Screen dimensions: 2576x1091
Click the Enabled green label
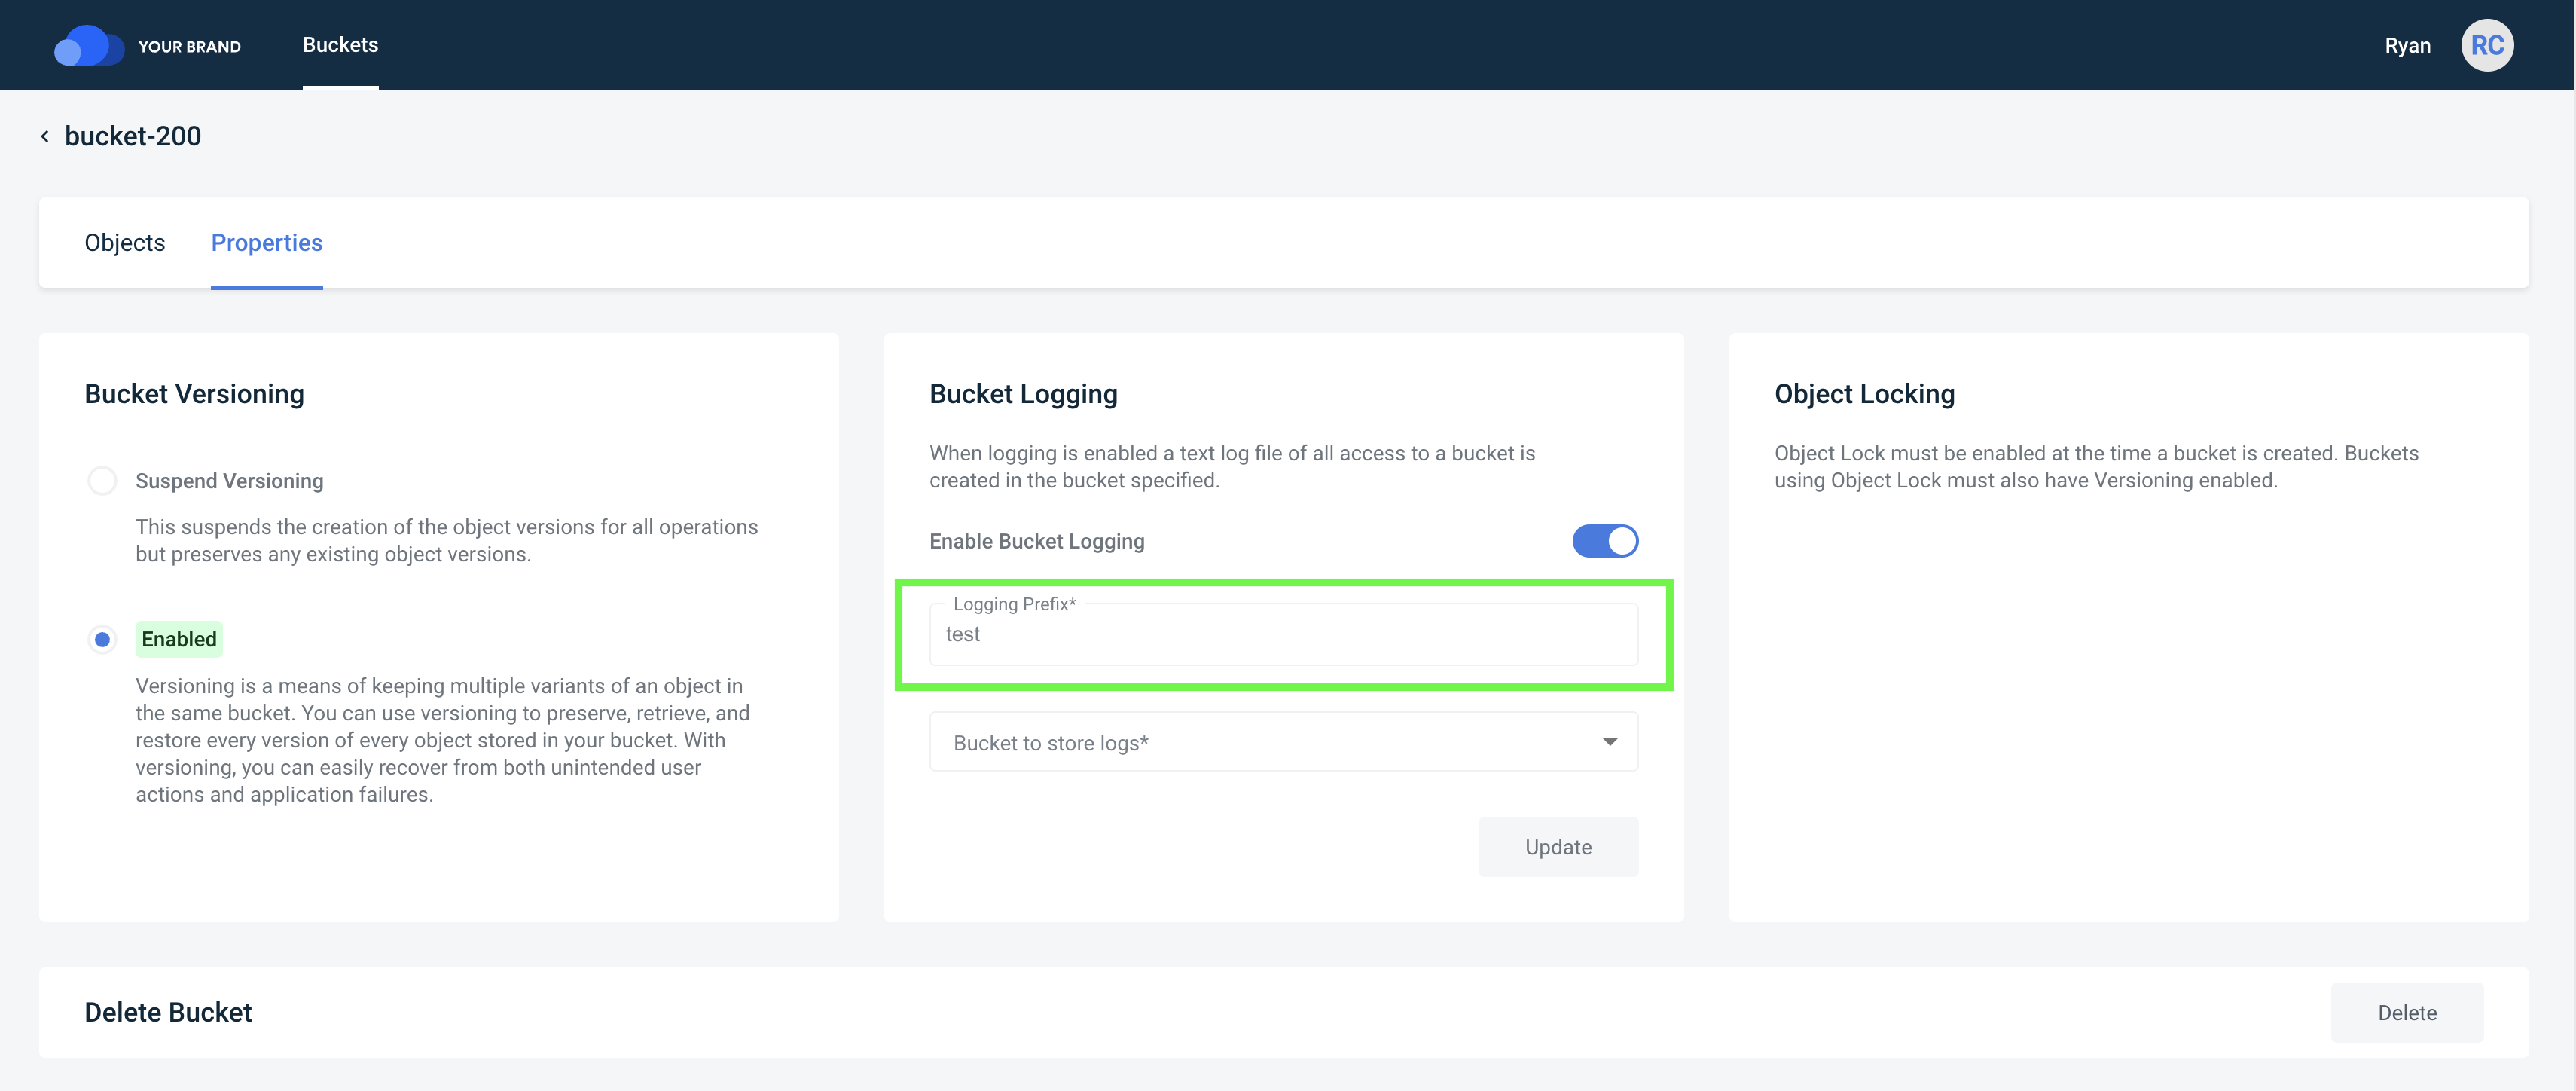179,640
